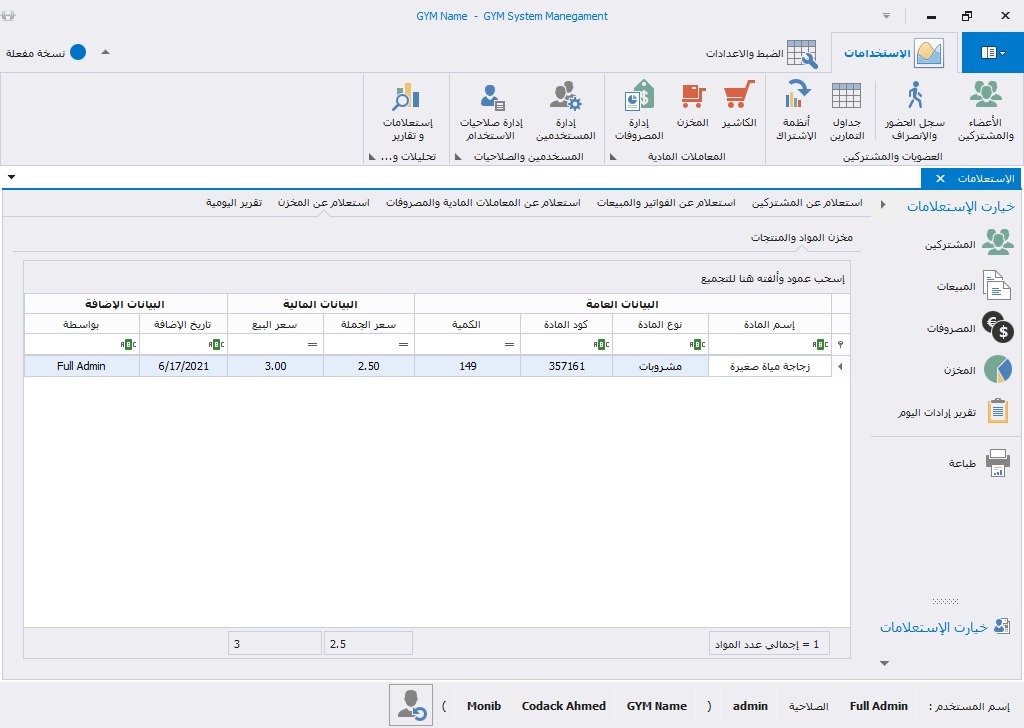
Task: Switch to الإستخدامات ribbon tab
Action: (893, 53)
